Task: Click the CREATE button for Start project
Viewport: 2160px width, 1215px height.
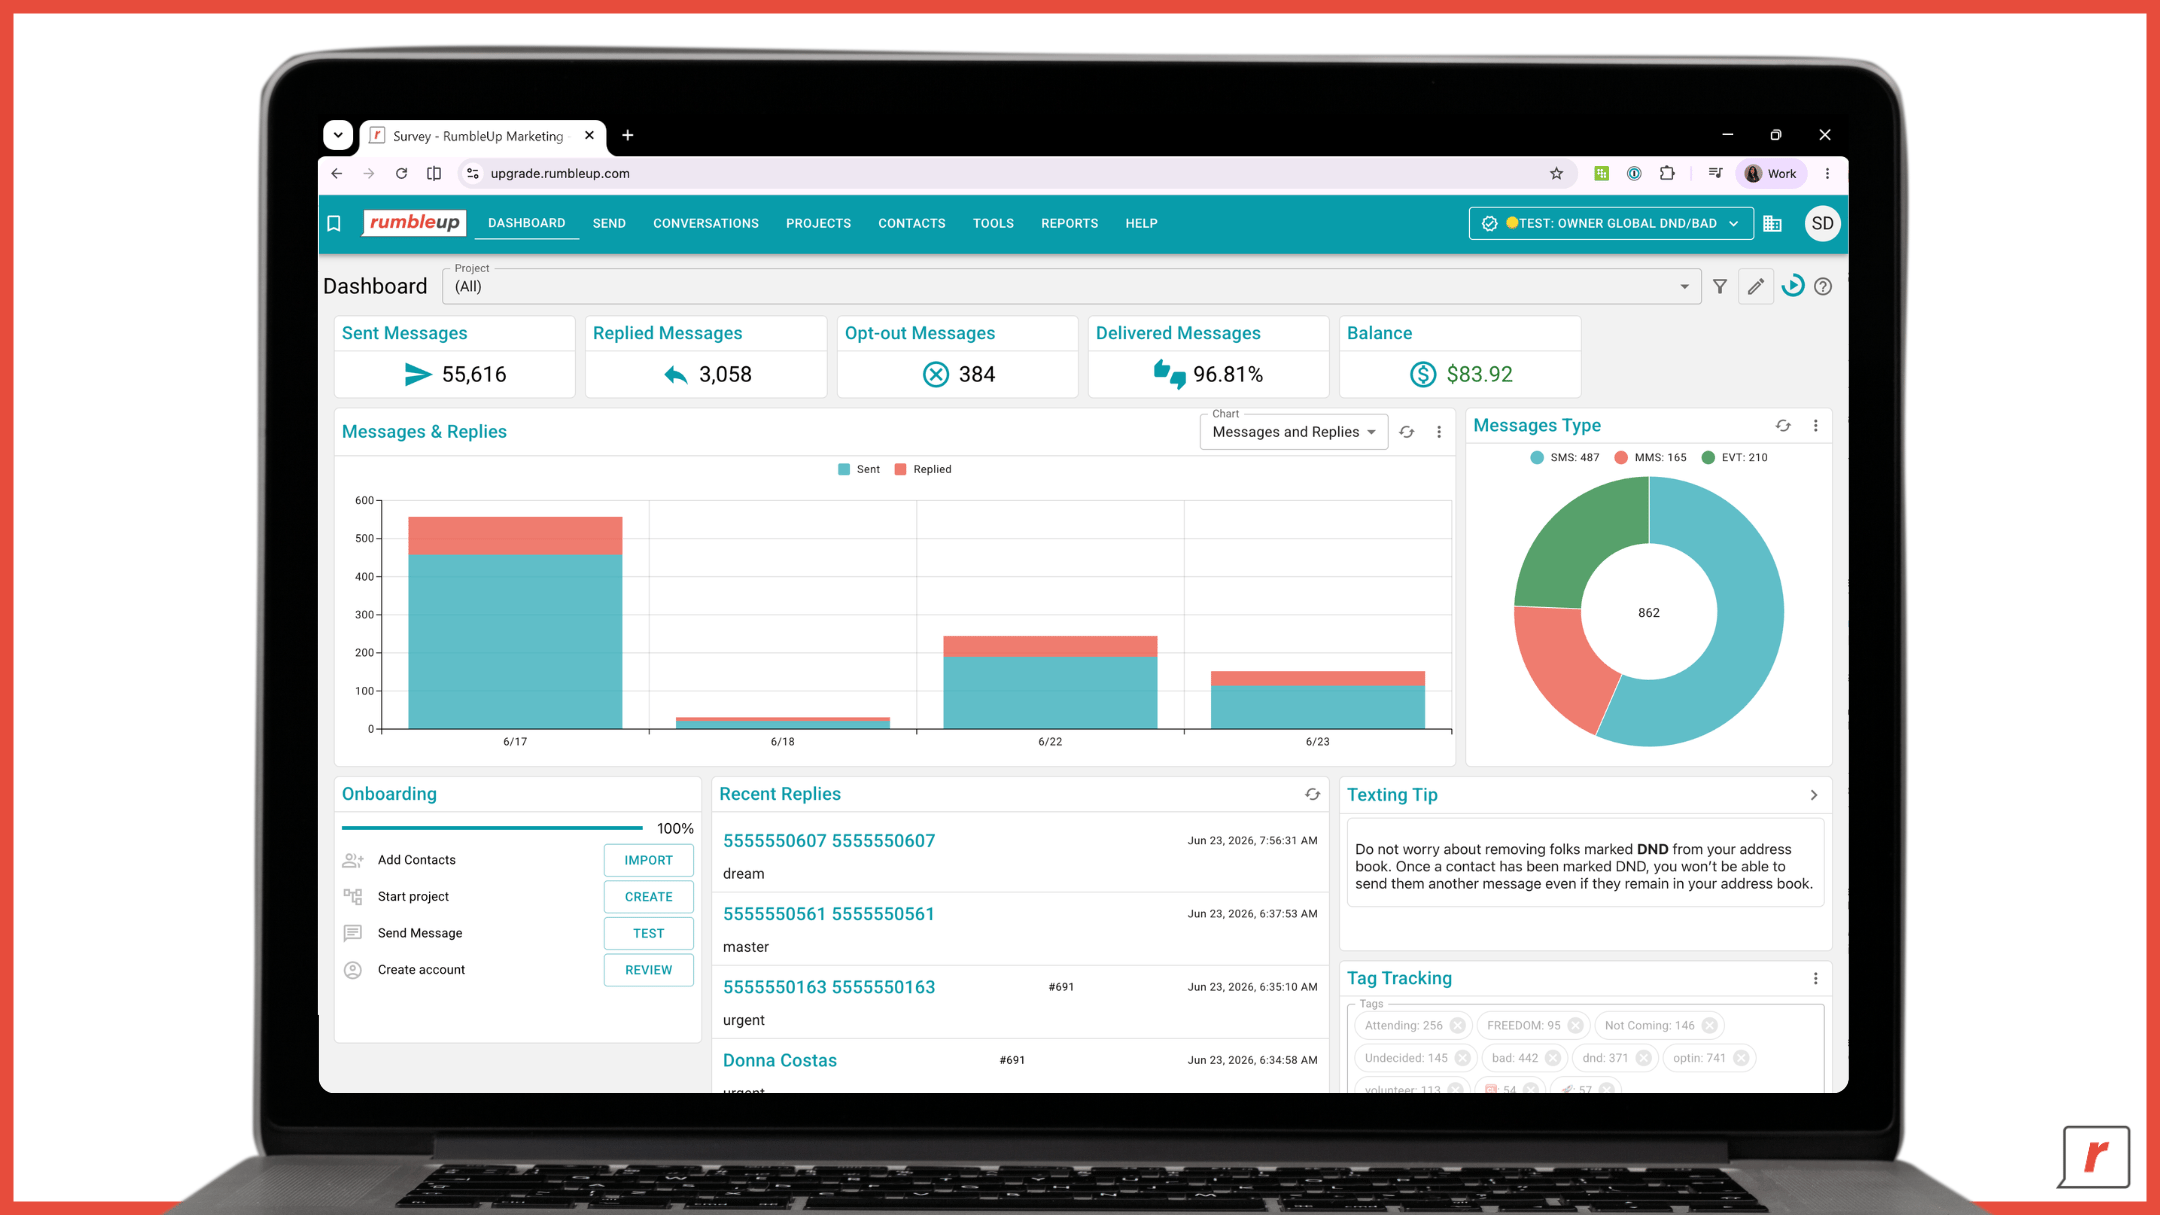Action: click(648, 897)
